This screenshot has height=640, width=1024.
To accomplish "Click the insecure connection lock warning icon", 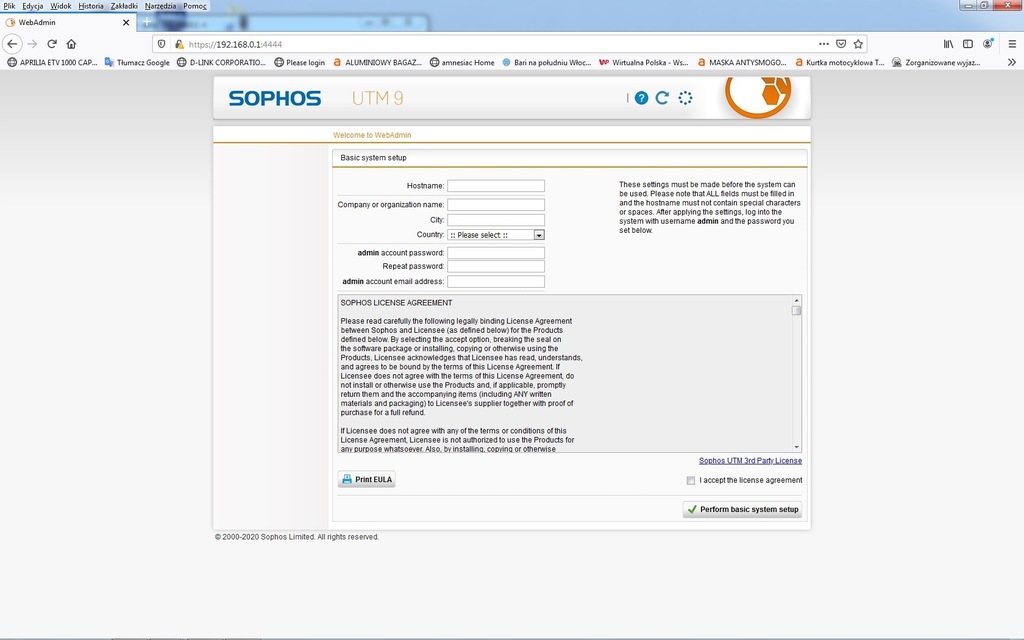I will 179,44.
